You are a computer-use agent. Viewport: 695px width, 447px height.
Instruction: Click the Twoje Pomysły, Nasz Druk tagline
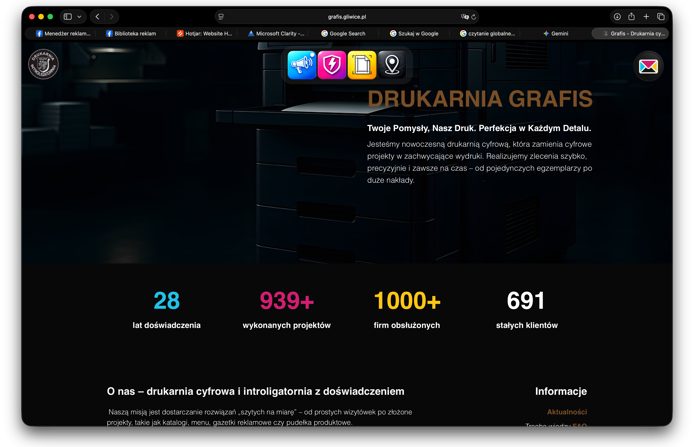(479, 128)
